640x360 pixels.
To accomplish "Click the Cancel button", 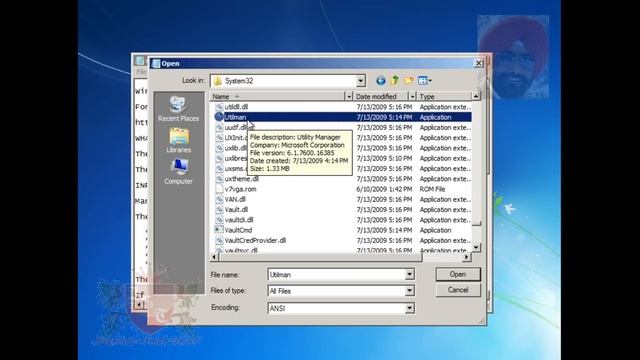I will pyautogui.click(x=458, y=290).
